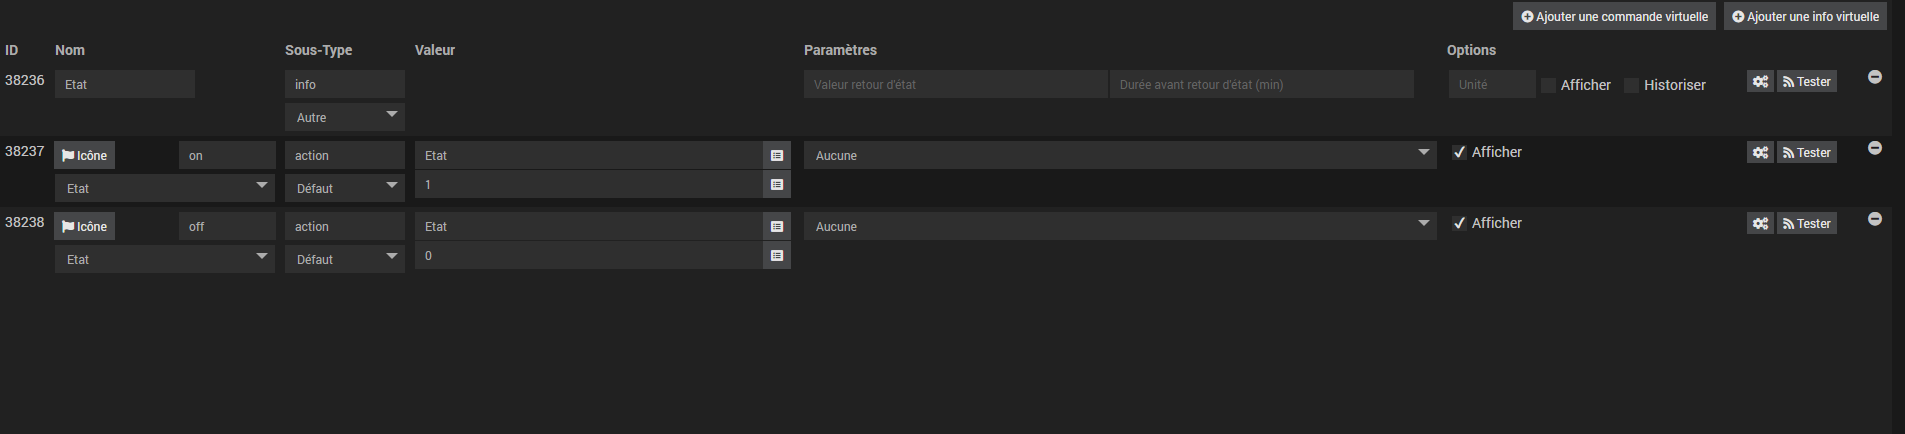Open command picker beside on's Etat value

click(777, 155)
